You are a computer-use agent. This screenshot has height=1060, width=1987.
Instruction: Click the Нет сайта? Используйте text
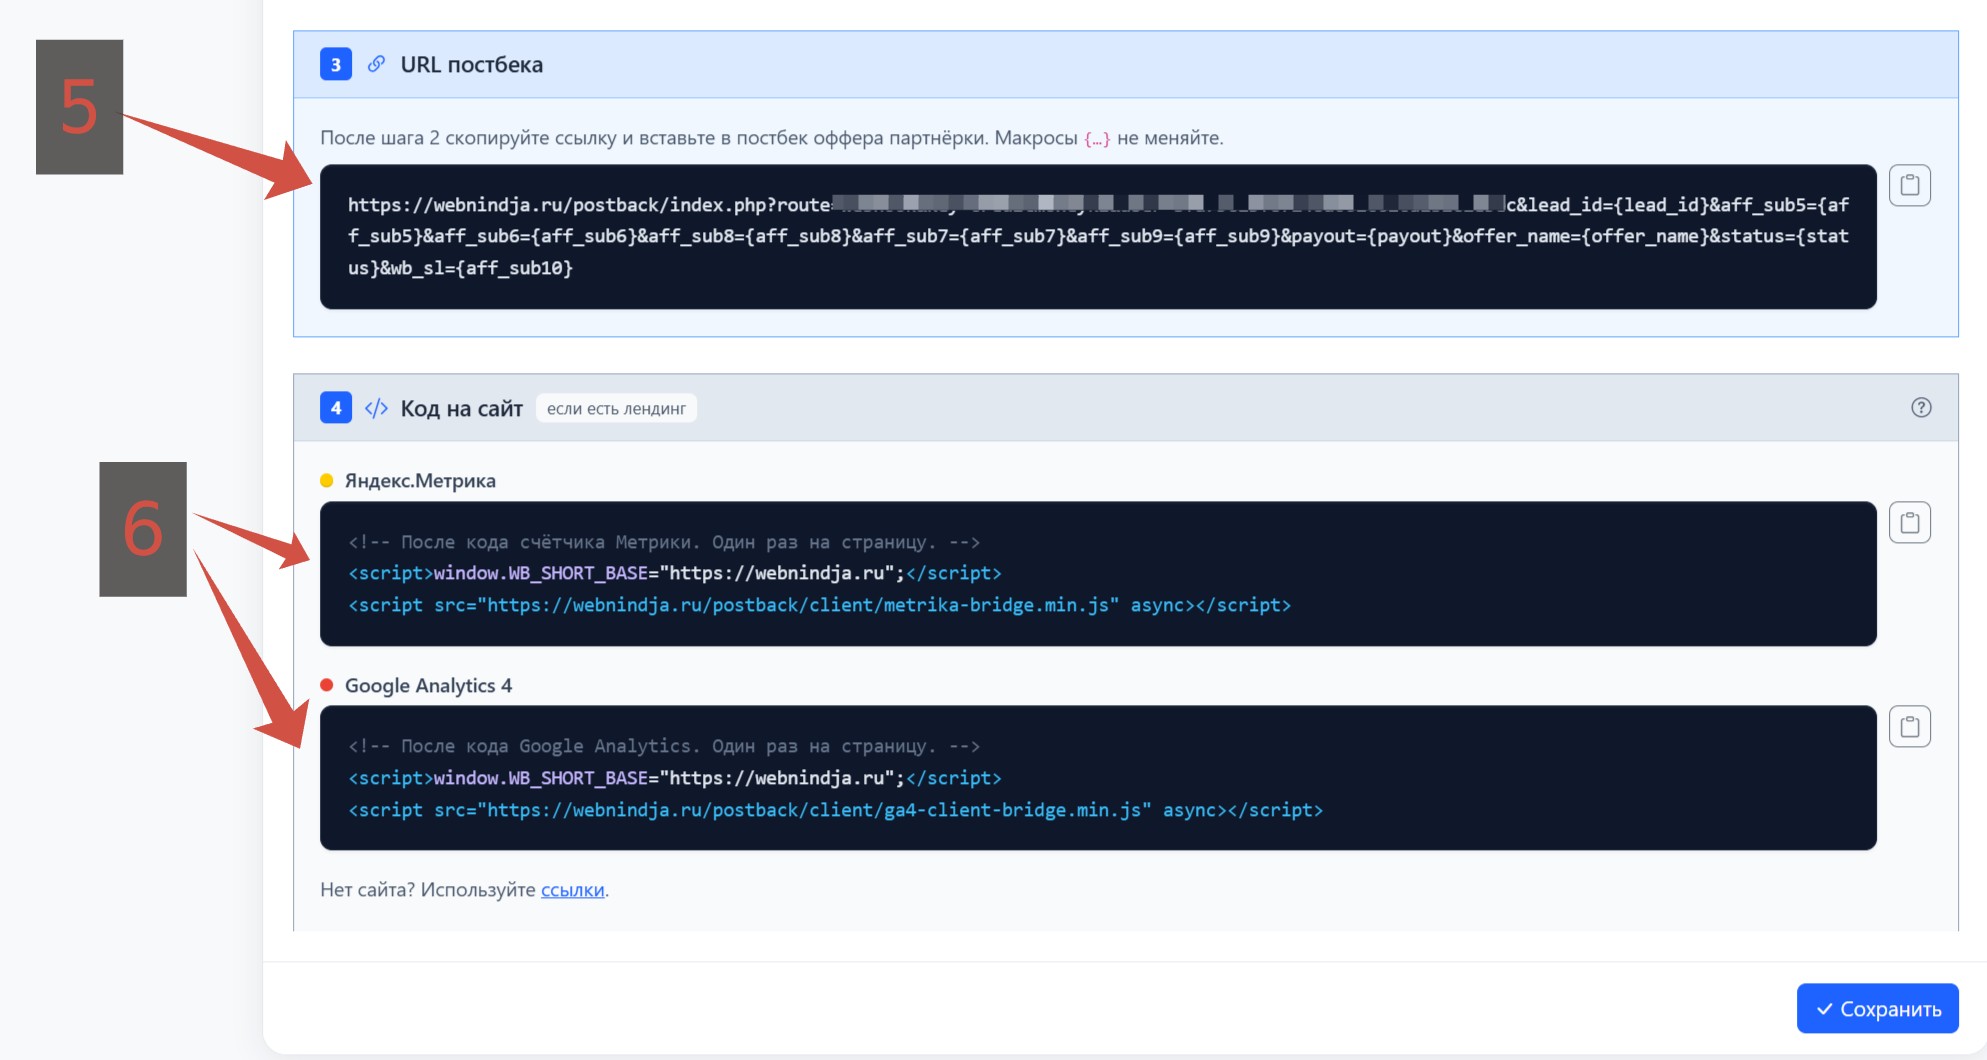coord(428,890)
